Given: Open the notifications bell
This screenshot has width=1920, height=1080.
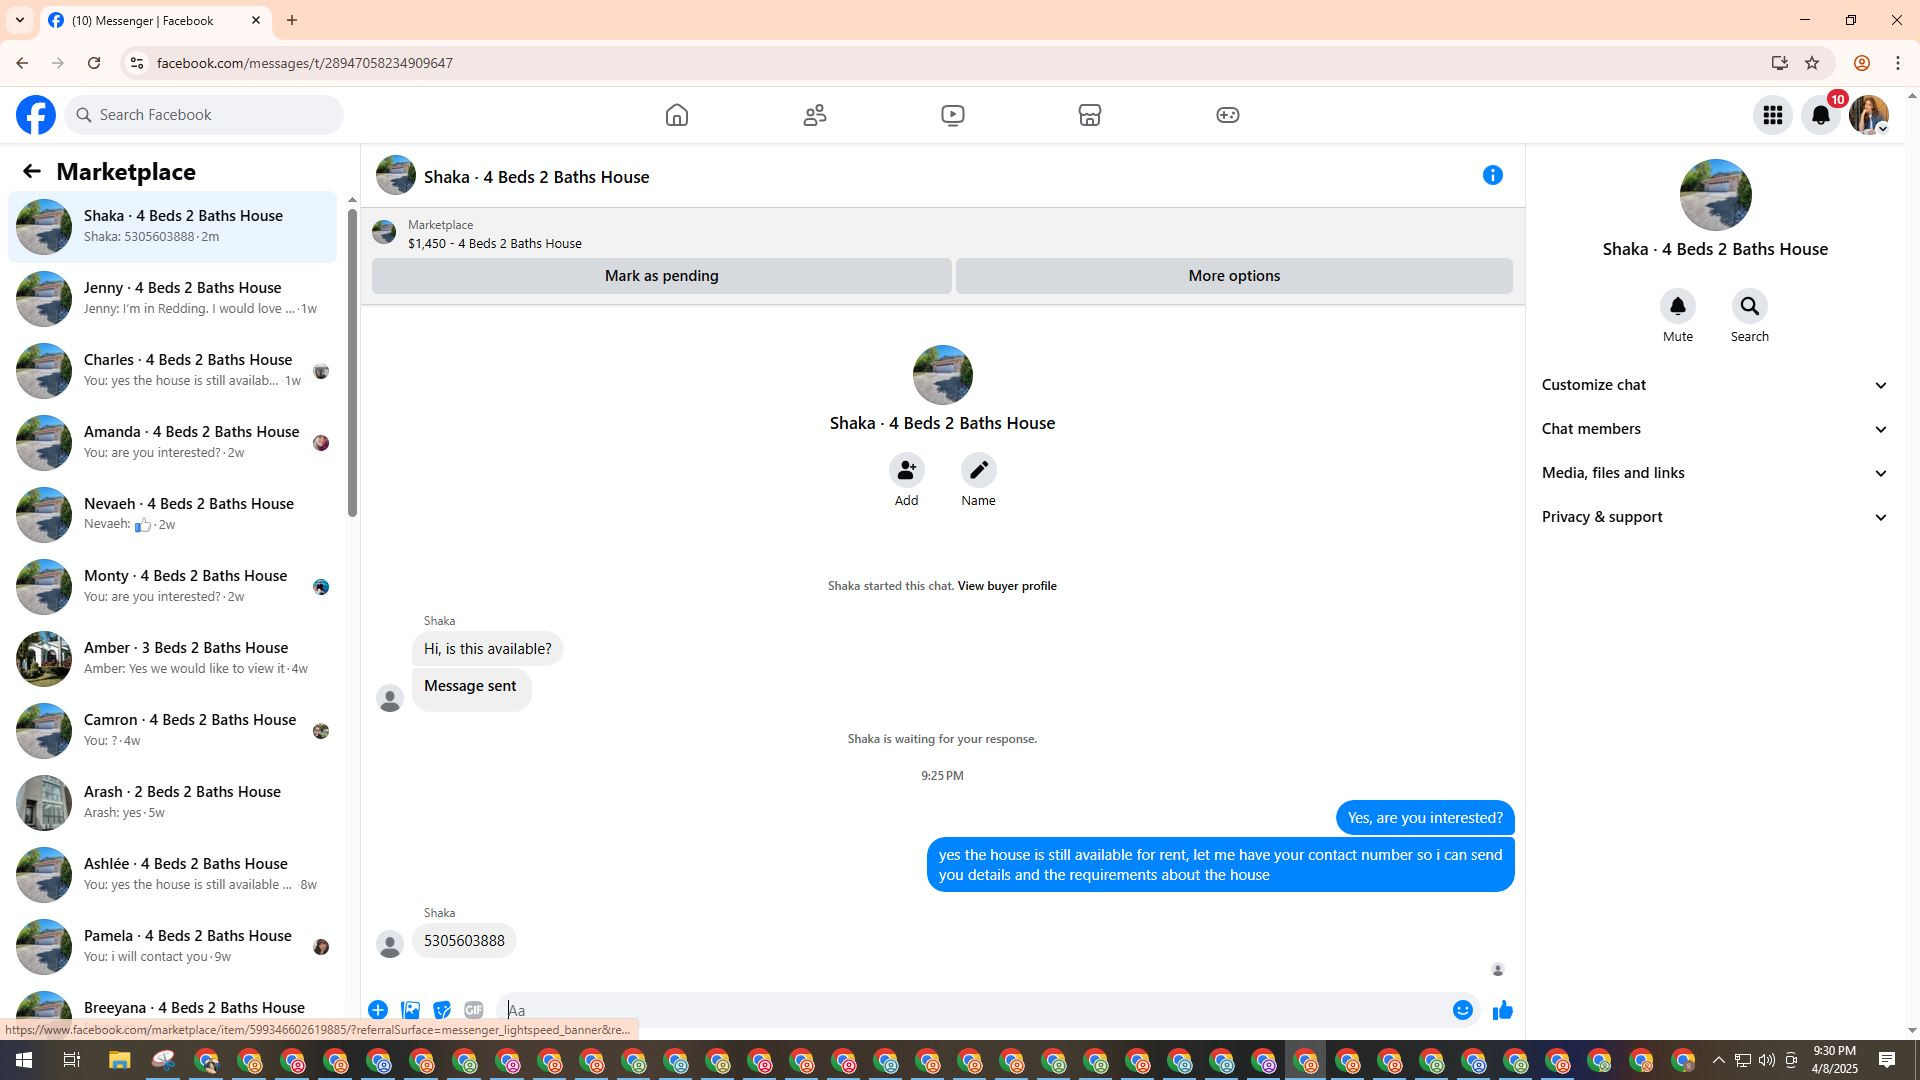Looking at the screenshot, I should tap(1820, 115).
